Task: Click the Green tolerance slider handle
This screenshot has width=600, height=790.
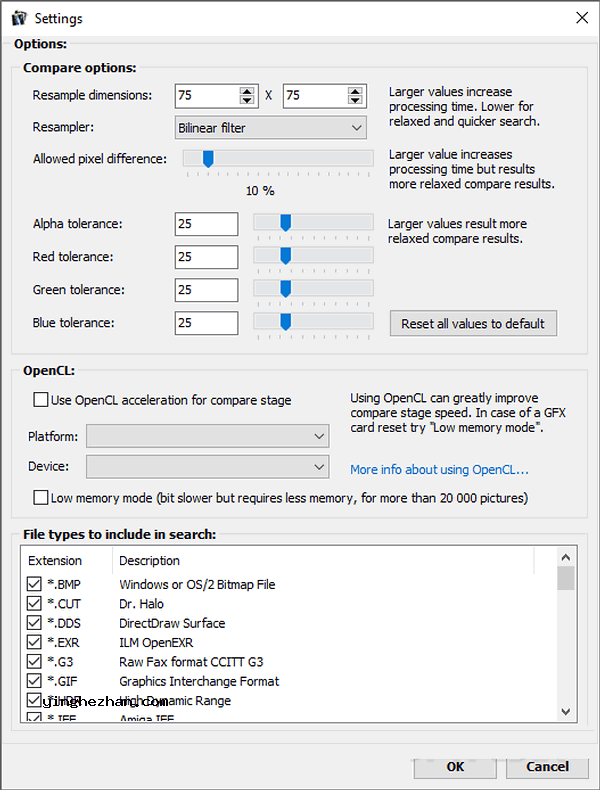Action: (286, 289)
